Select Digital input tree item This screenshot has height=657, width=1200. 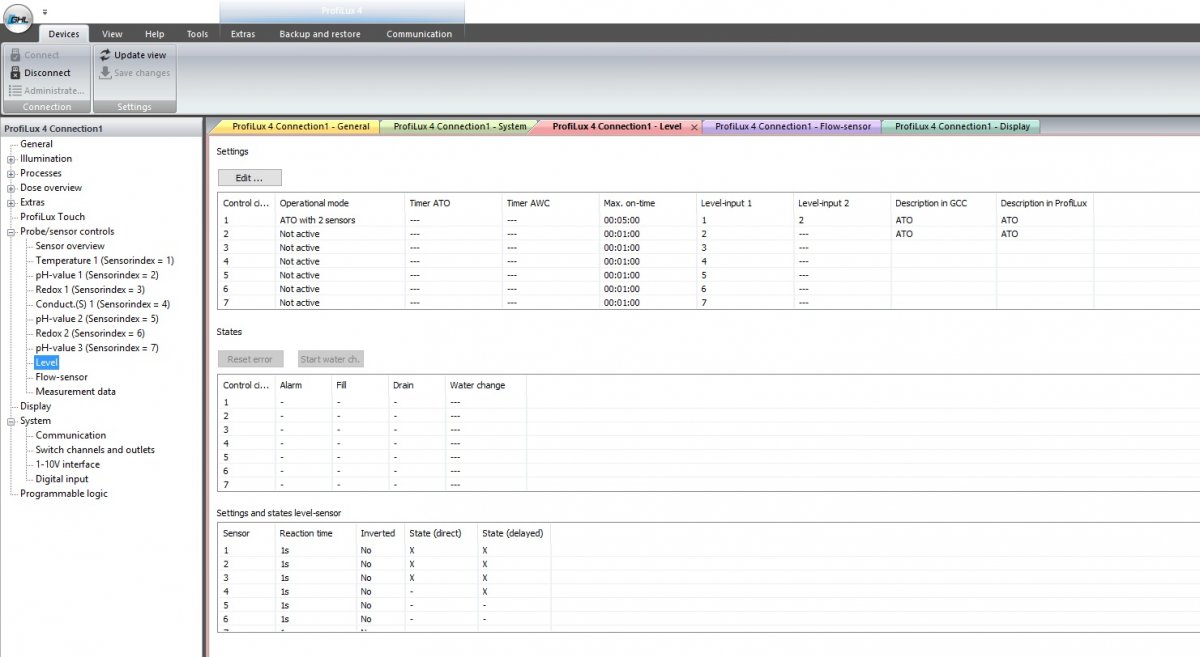[62, 479]
